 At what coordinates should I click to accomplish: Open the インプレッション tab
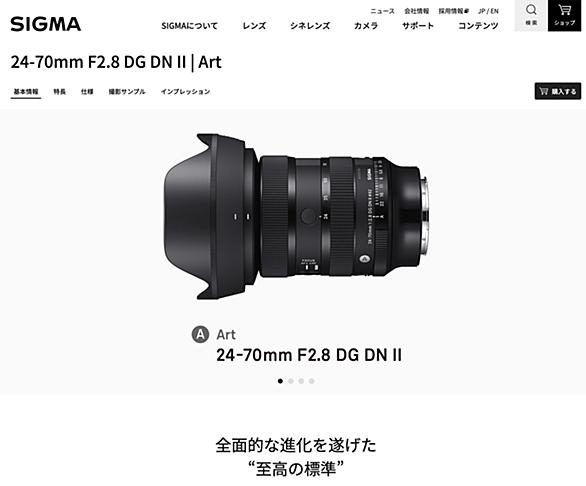point(185,92)
